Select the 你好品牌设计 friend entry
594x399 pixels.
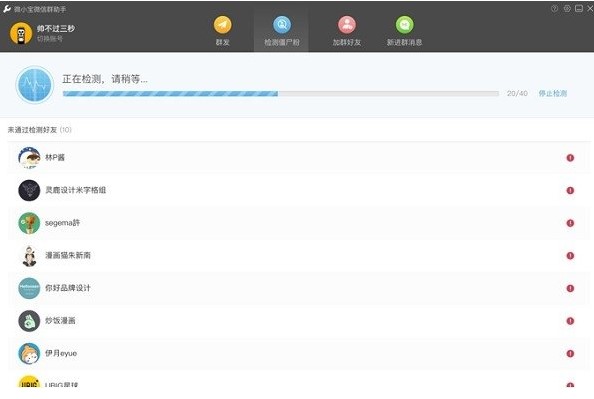pos(299,288)
